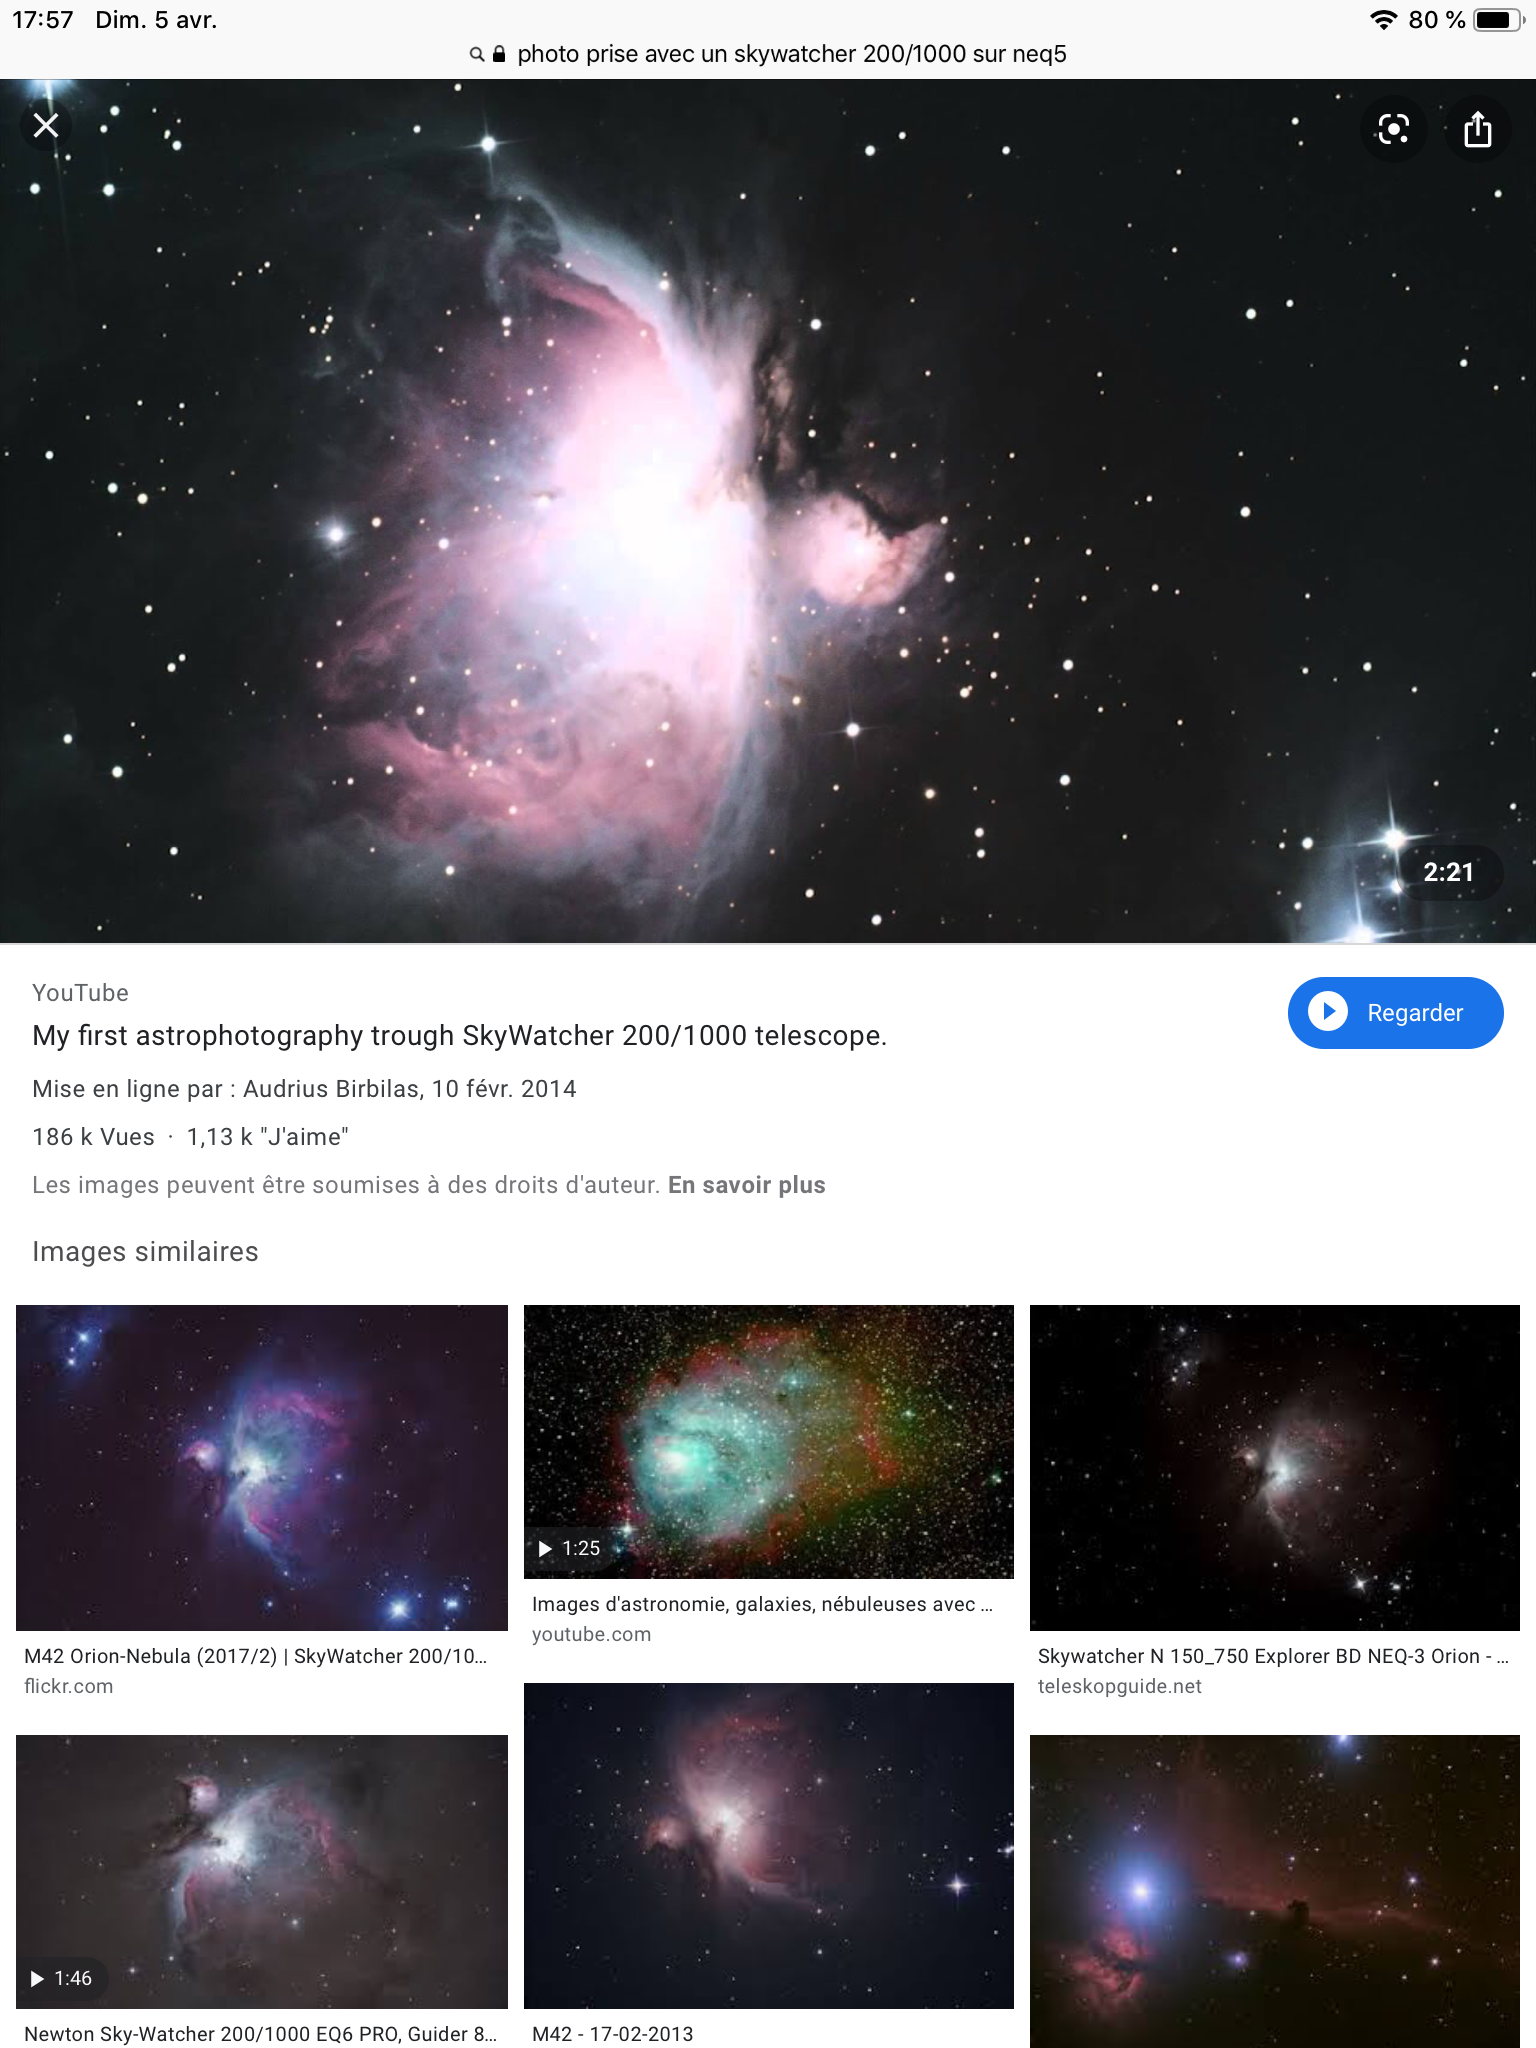Tap the YouTube source label
The image size is (1536, 2048).
click(x=80, y=993)
